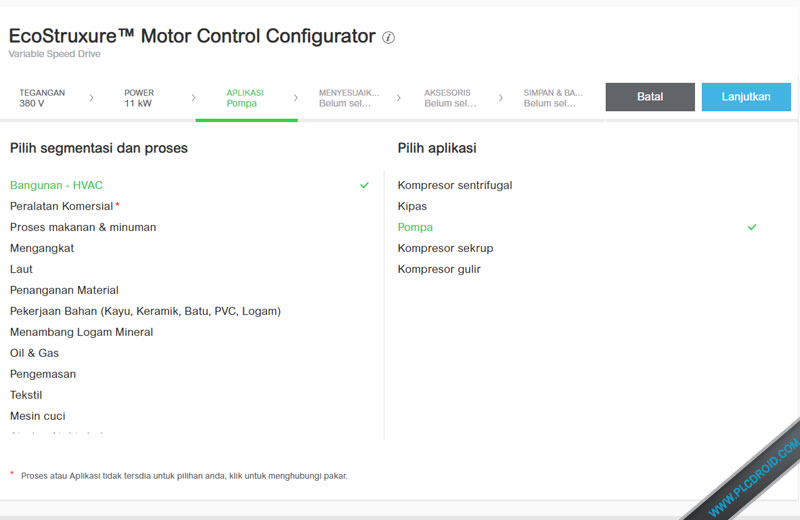This screenshot has width=800, height=520.
Task: Select Tekstil segment
Action: pos(26,395)
